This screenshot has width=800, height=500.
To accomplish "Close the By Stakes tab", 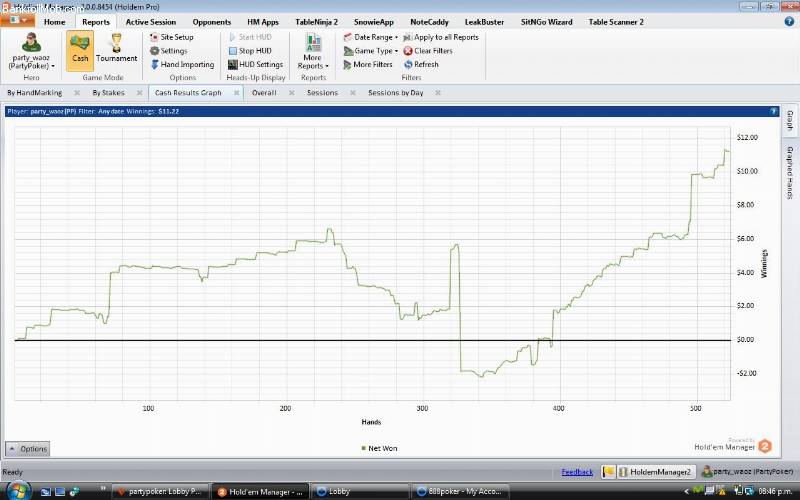I will (x=139, y=93).
